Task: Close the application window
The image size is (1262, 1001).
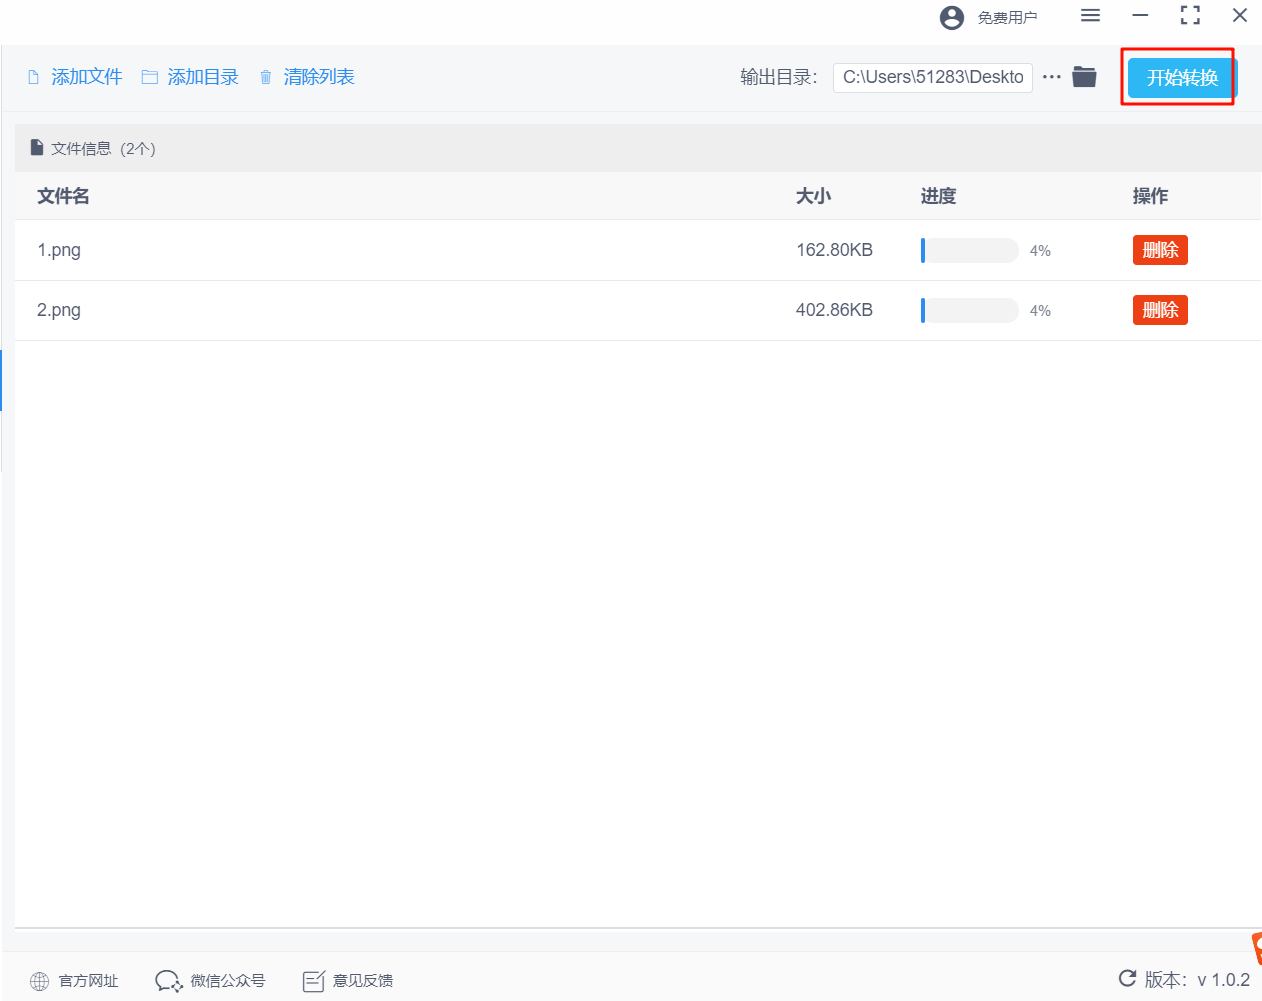Action: click(x=1240, y=15)
